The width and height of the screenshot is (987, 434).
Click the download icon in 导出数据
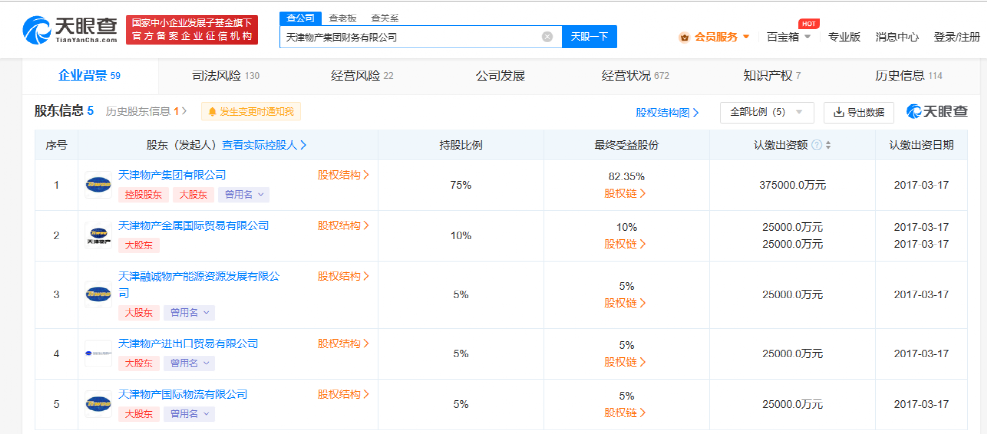coord(838,113)
